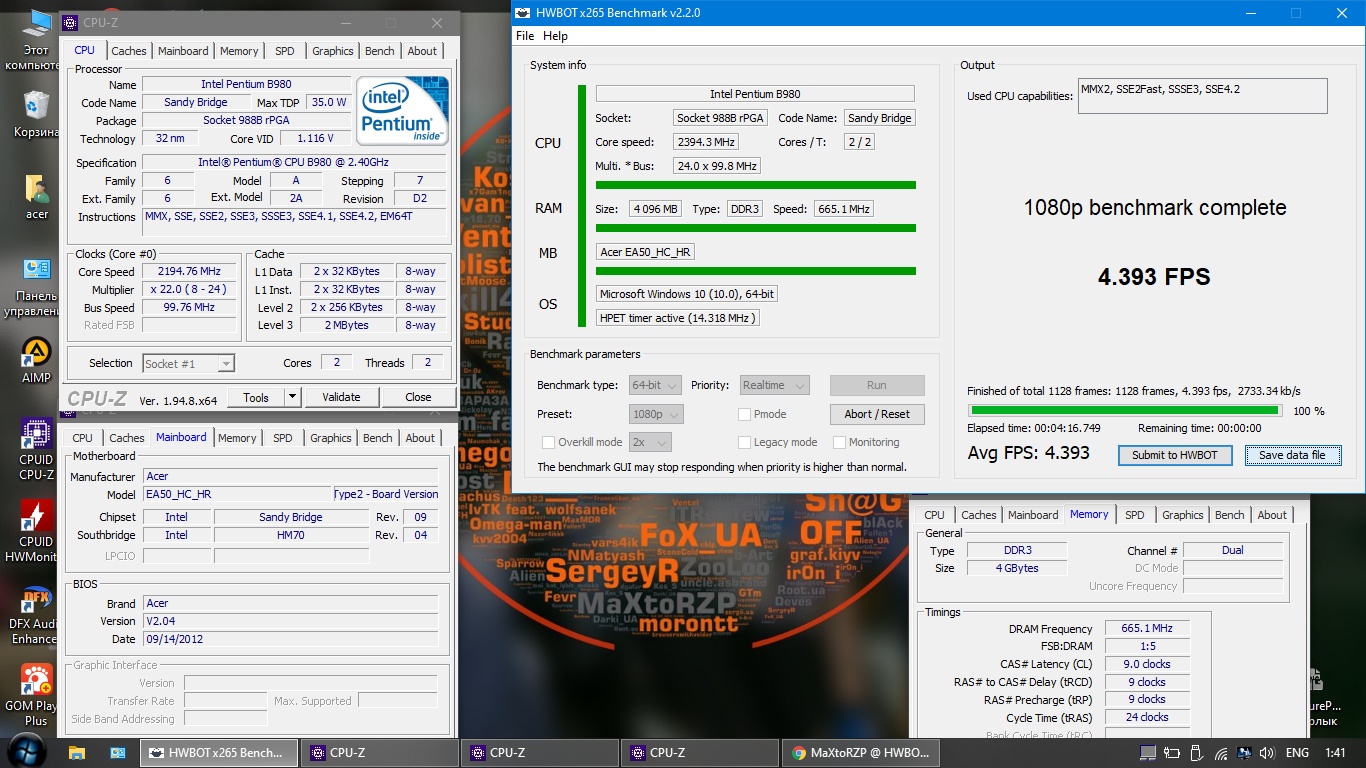Open the taskbar clock showing 1:41
This screenshot has height=768, width=1366.
point(1335,753)
